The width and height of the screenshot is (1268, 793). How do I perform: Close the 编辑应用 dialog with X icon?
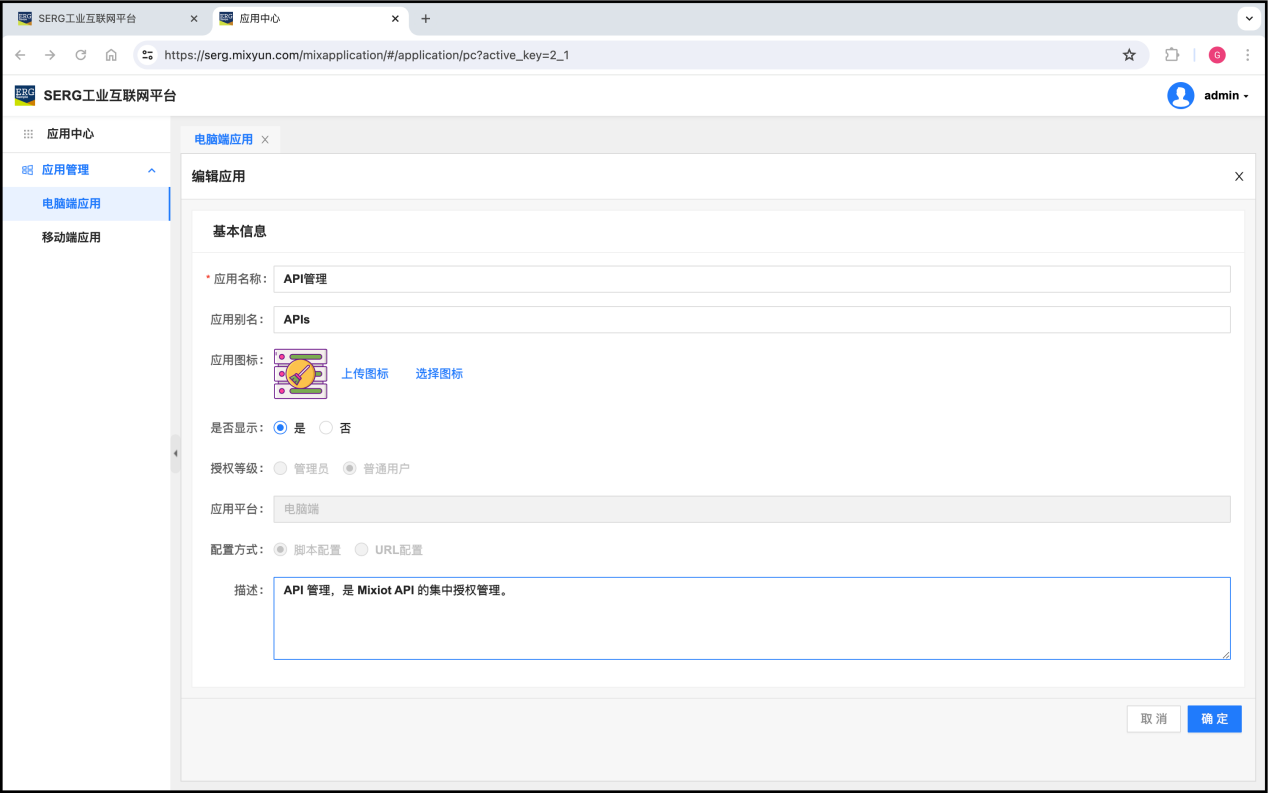click(1239, 176)
